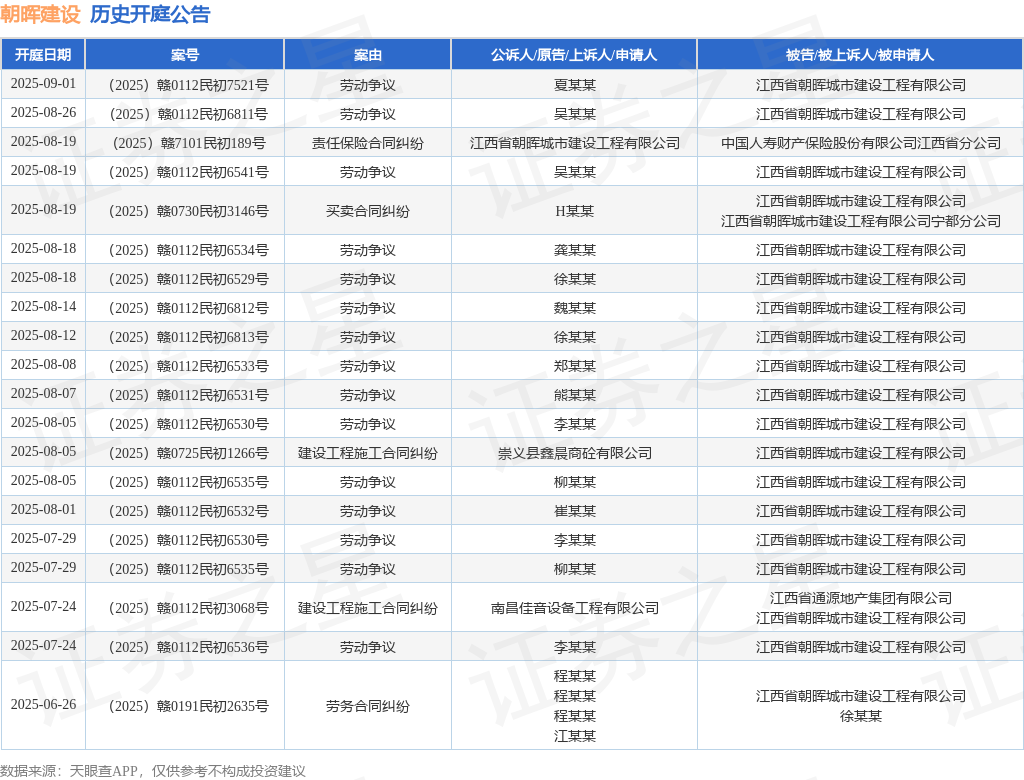
Task: Click the 朝晖建设 title text
Action: 40,14
